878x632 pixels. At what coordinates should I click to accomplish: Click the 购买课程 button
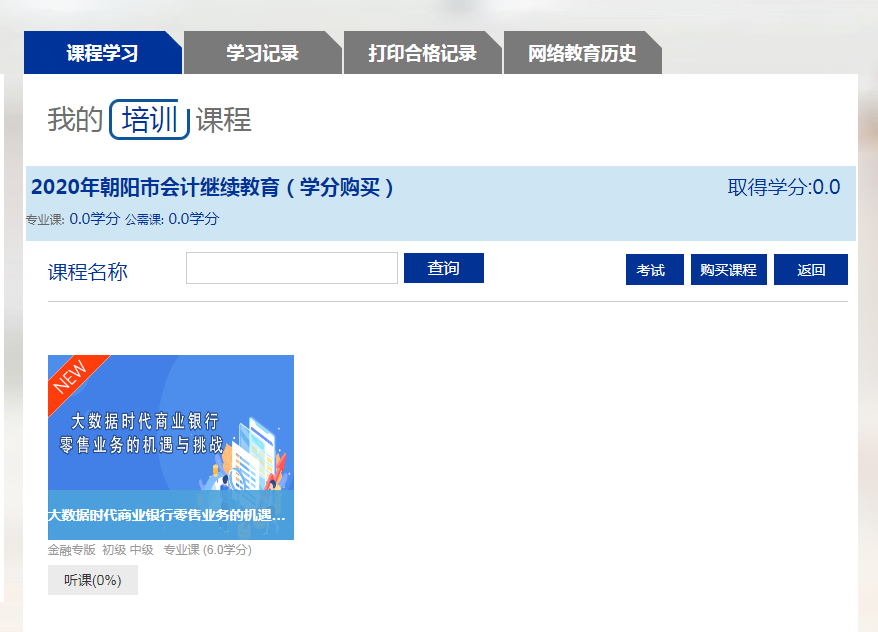click(x=728, y=270)
